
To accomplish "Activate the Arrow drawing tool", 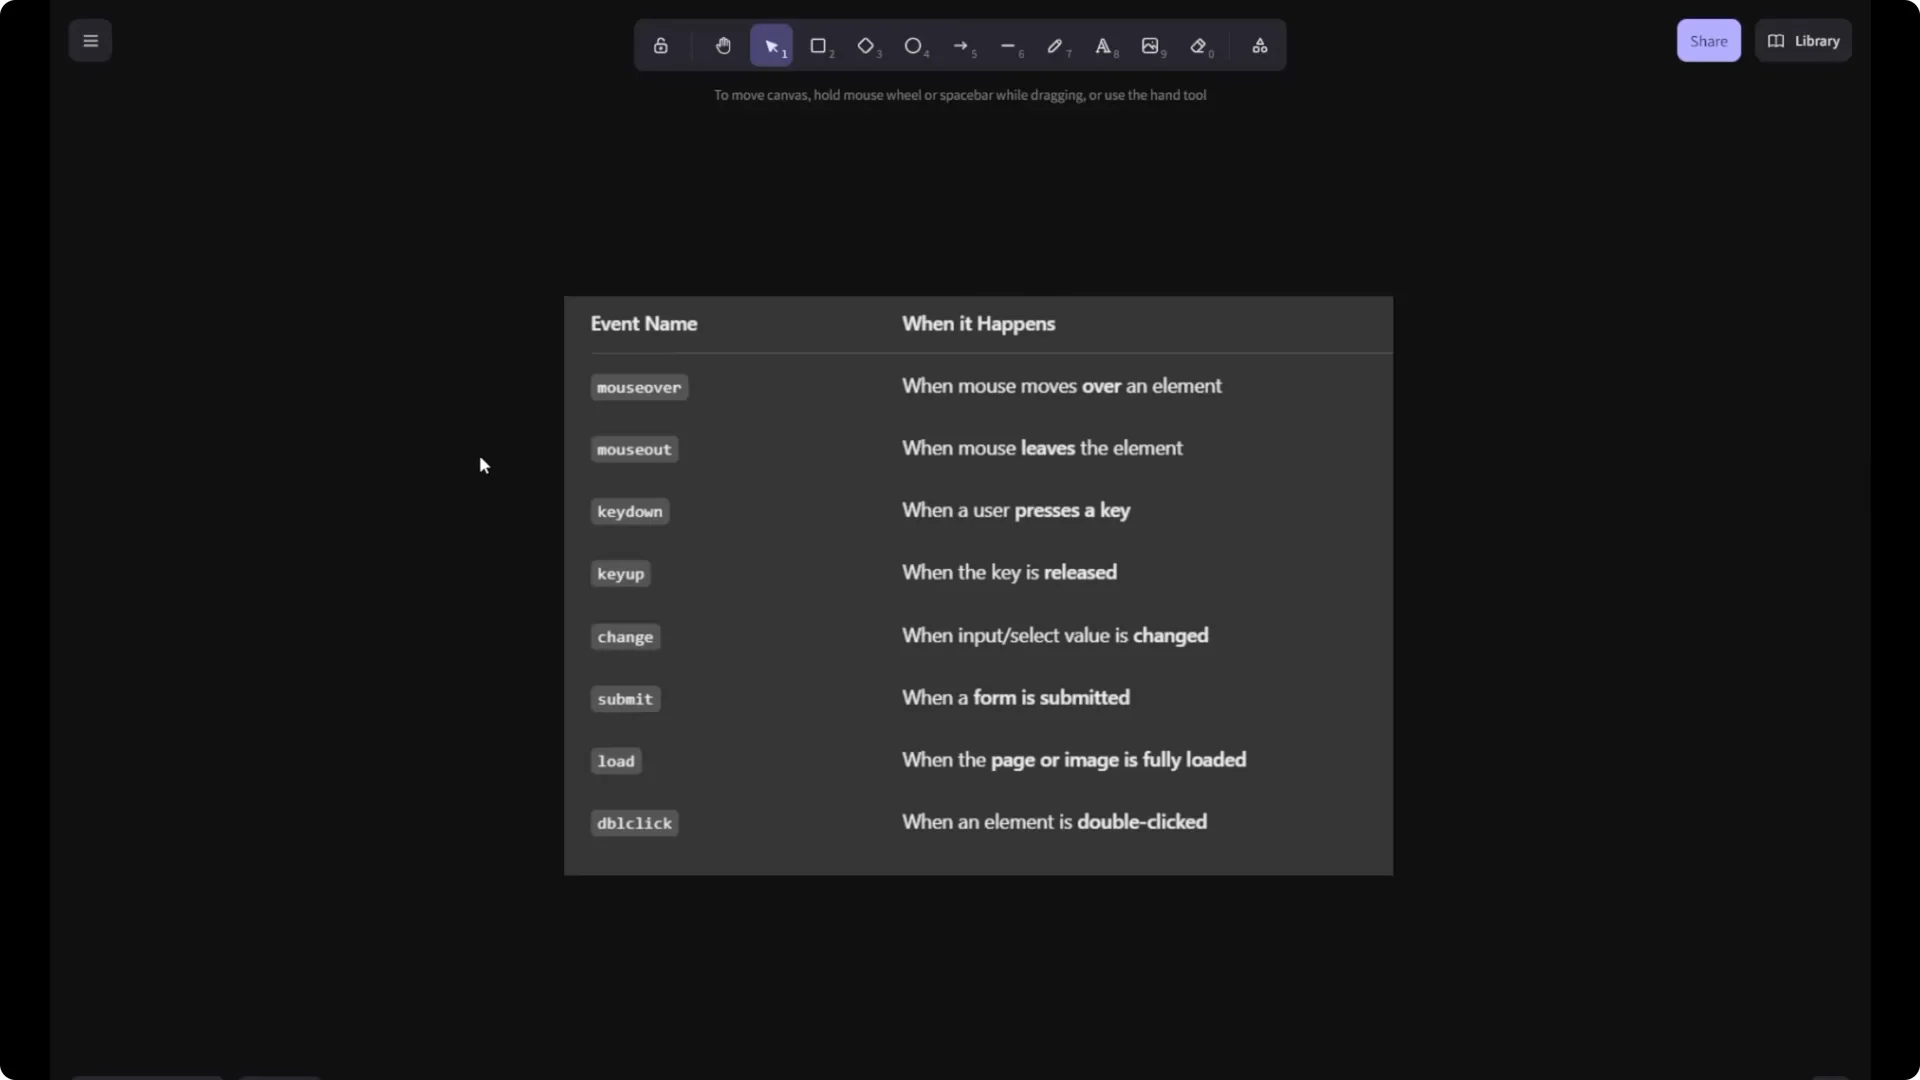I will [x=961, y=46].
